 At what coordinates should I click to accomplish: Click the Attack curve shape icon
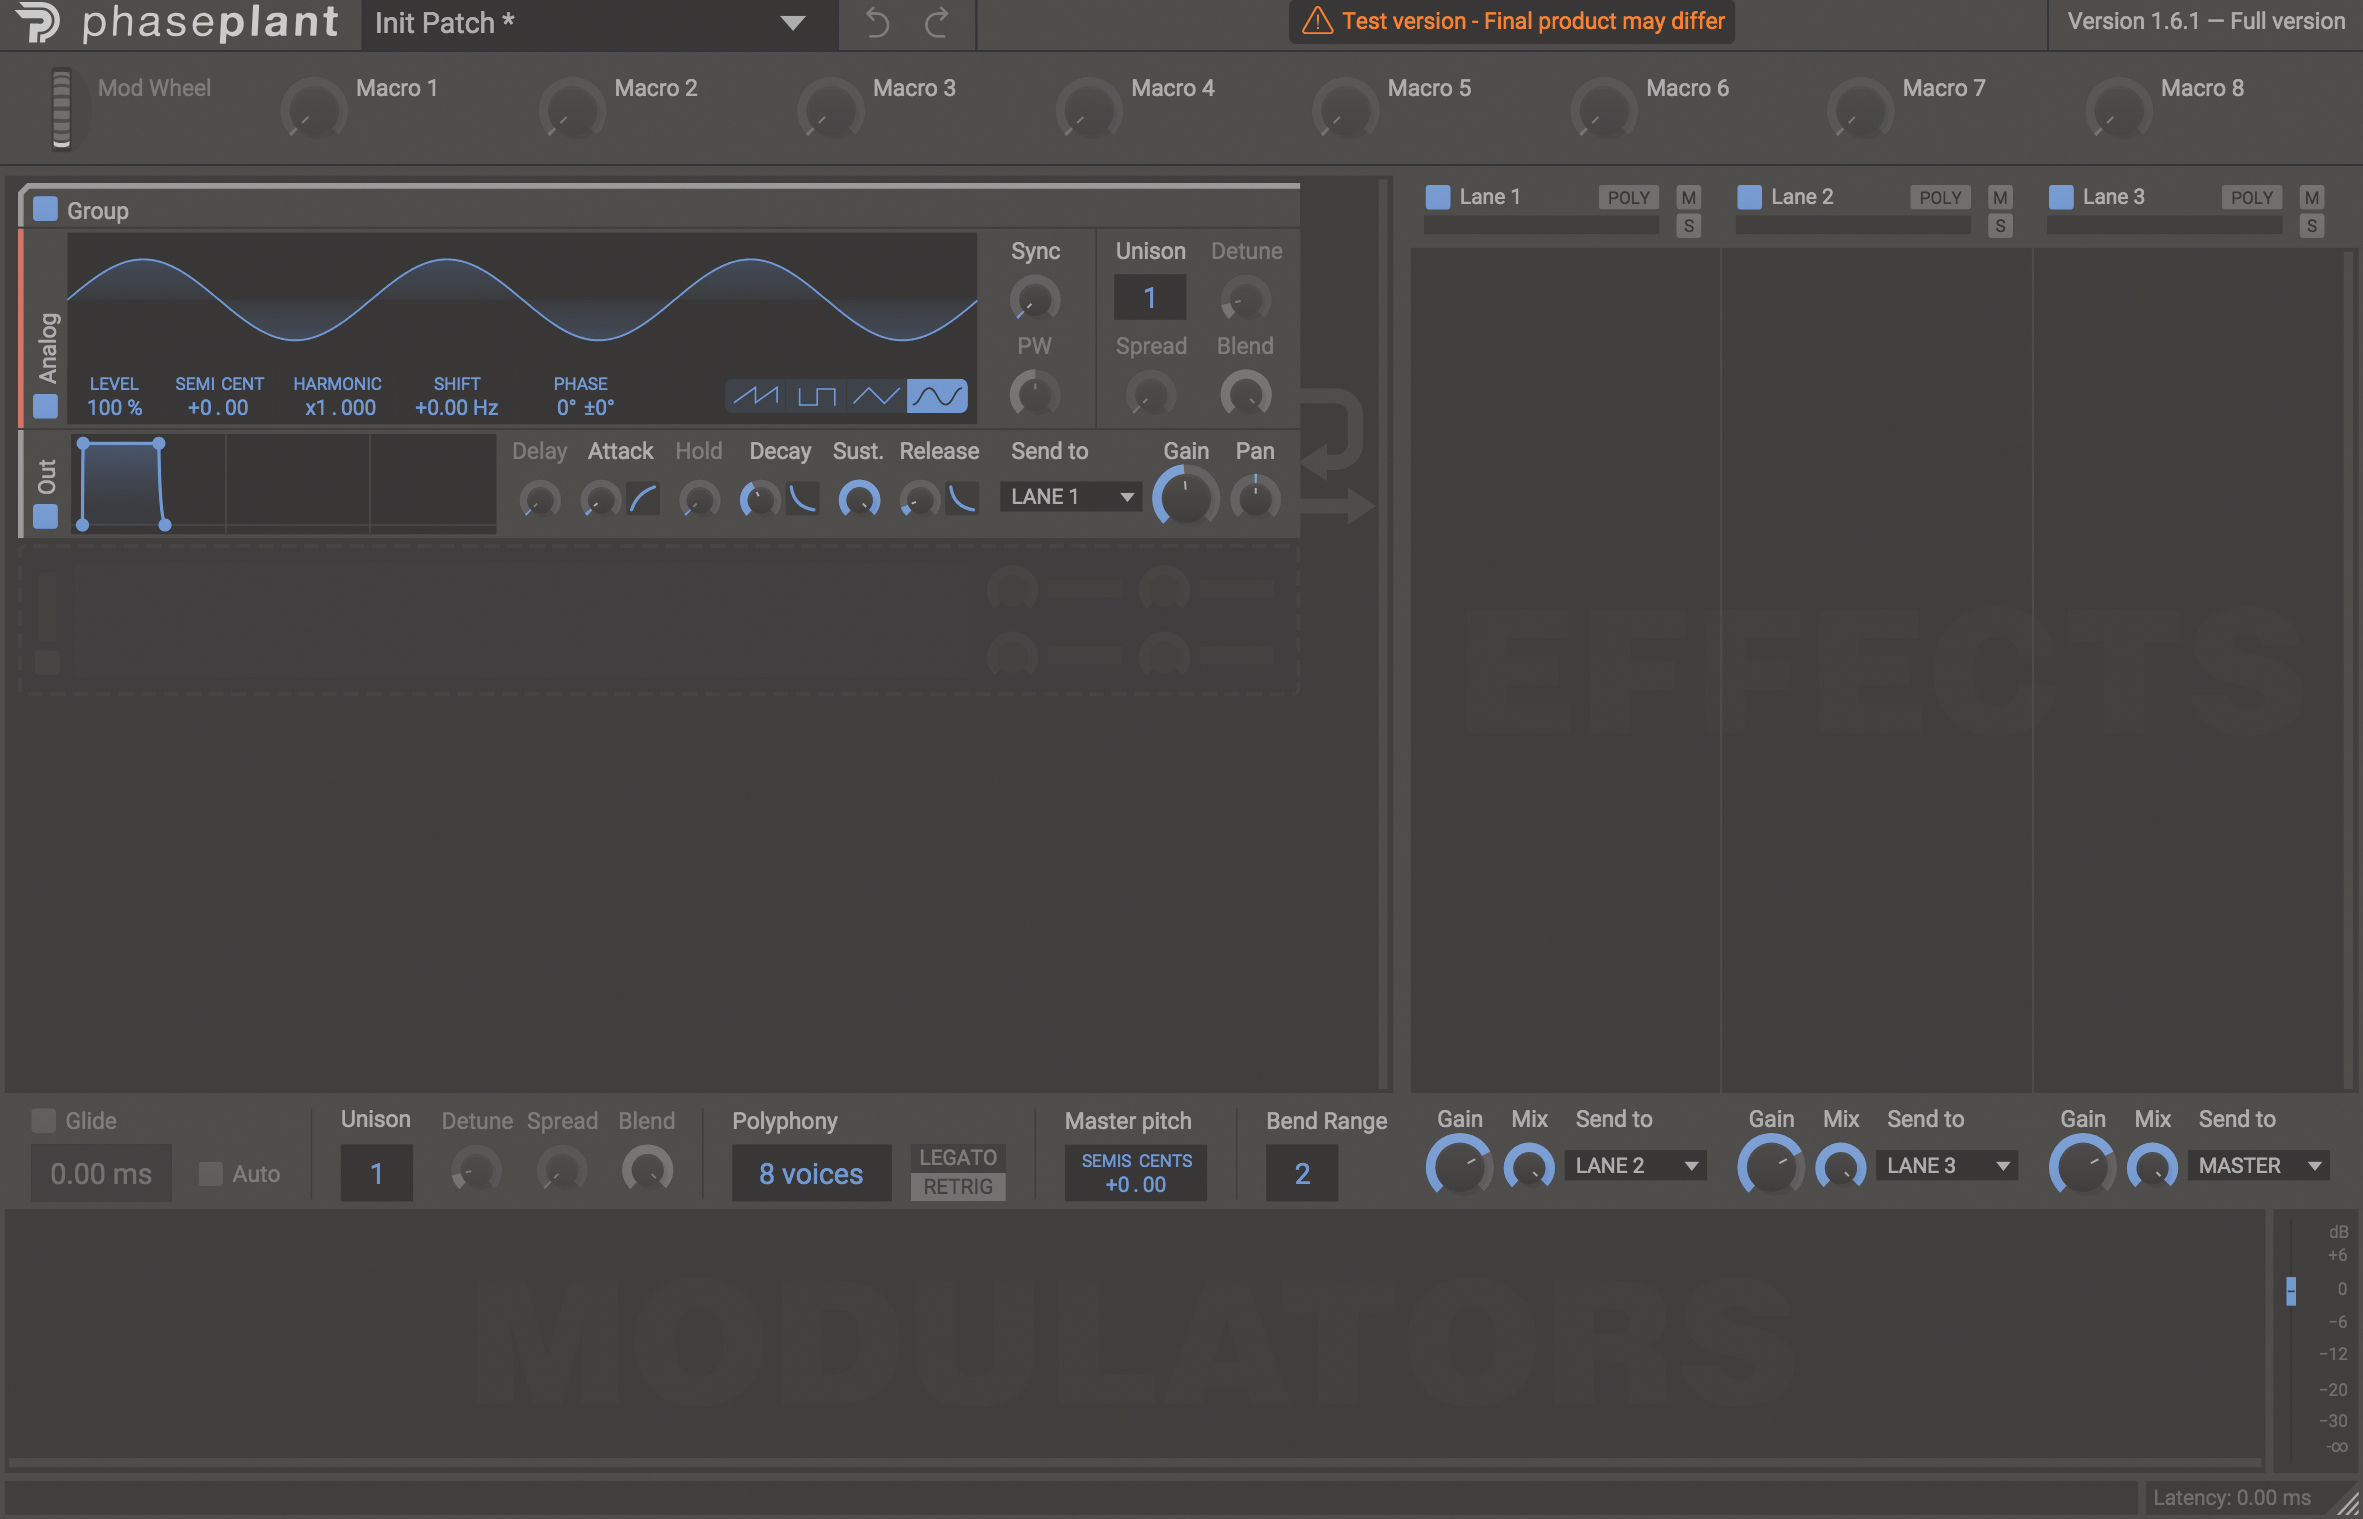(643, 498)
